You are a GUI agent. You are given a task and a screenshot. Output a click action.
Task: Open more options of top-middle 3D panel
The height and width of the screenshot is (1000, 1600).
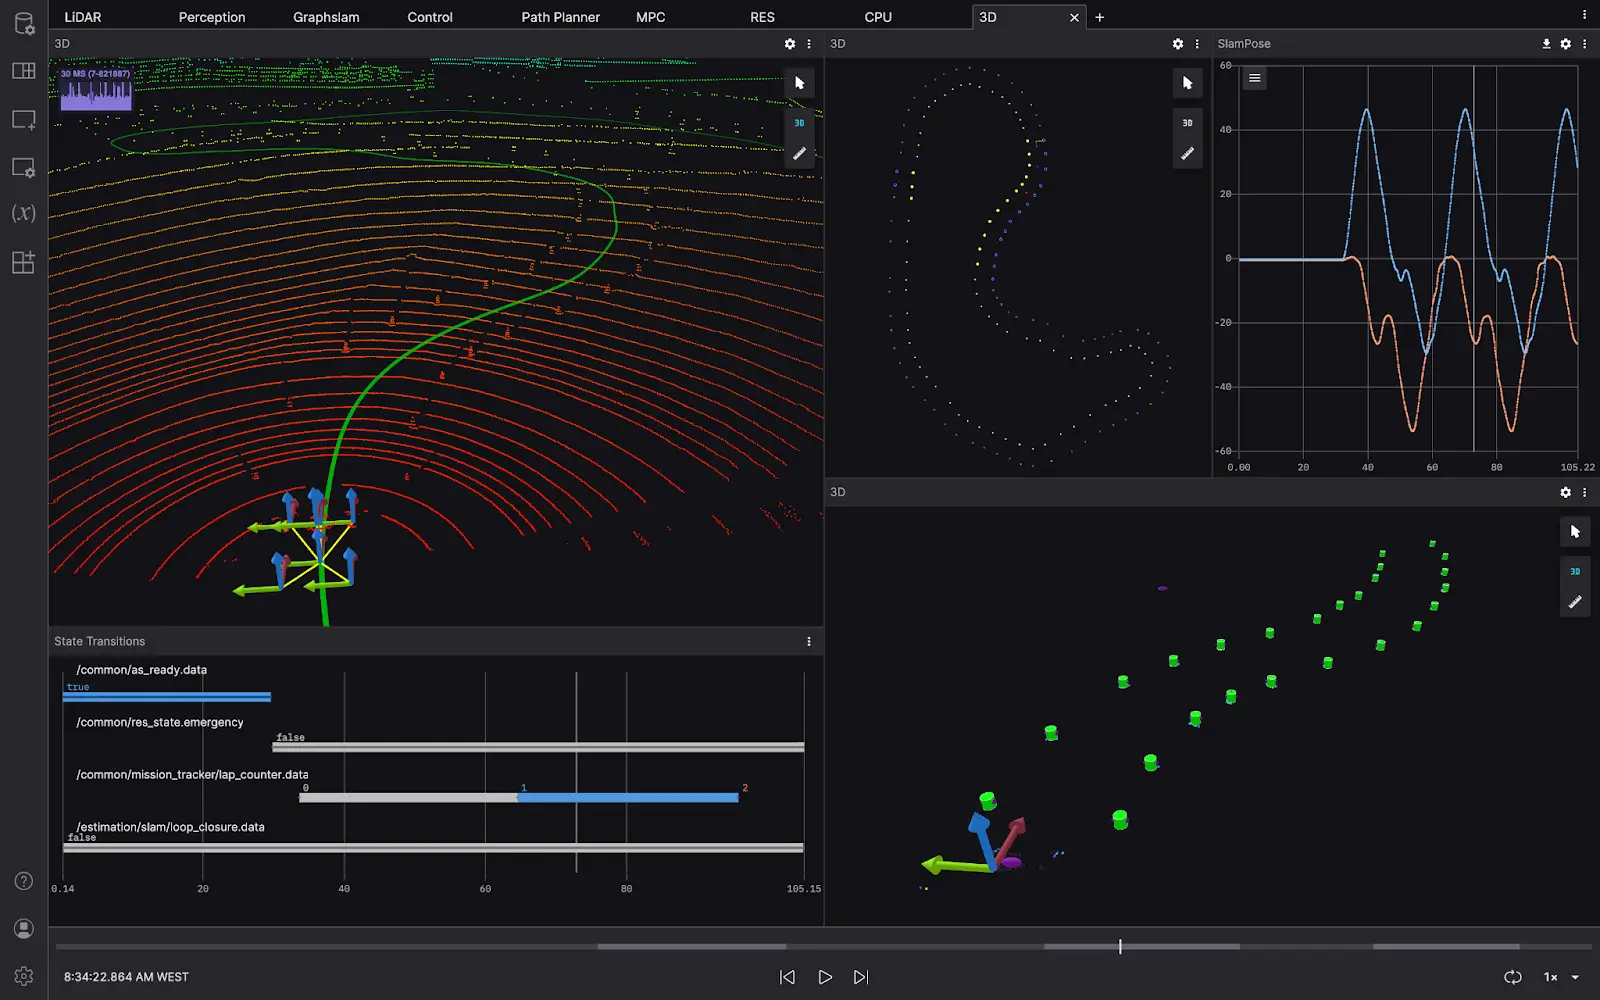point(1197,44)
